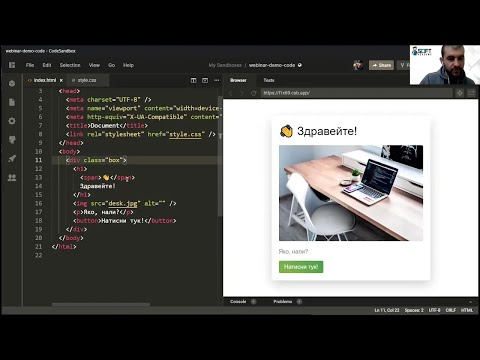Click the title Document code line
This screenshot has height=360, width=480.
click(107, 126)
